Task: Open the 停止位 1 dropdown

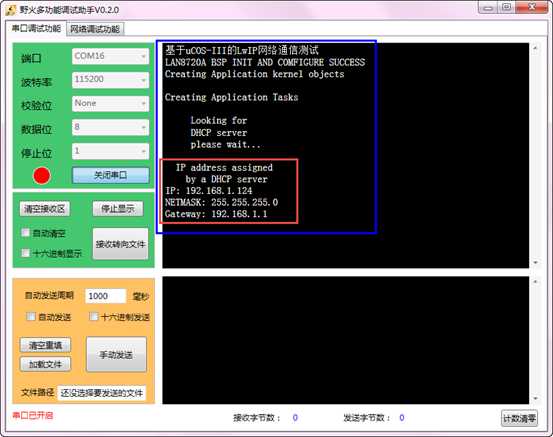Action: tap(110, 151)
